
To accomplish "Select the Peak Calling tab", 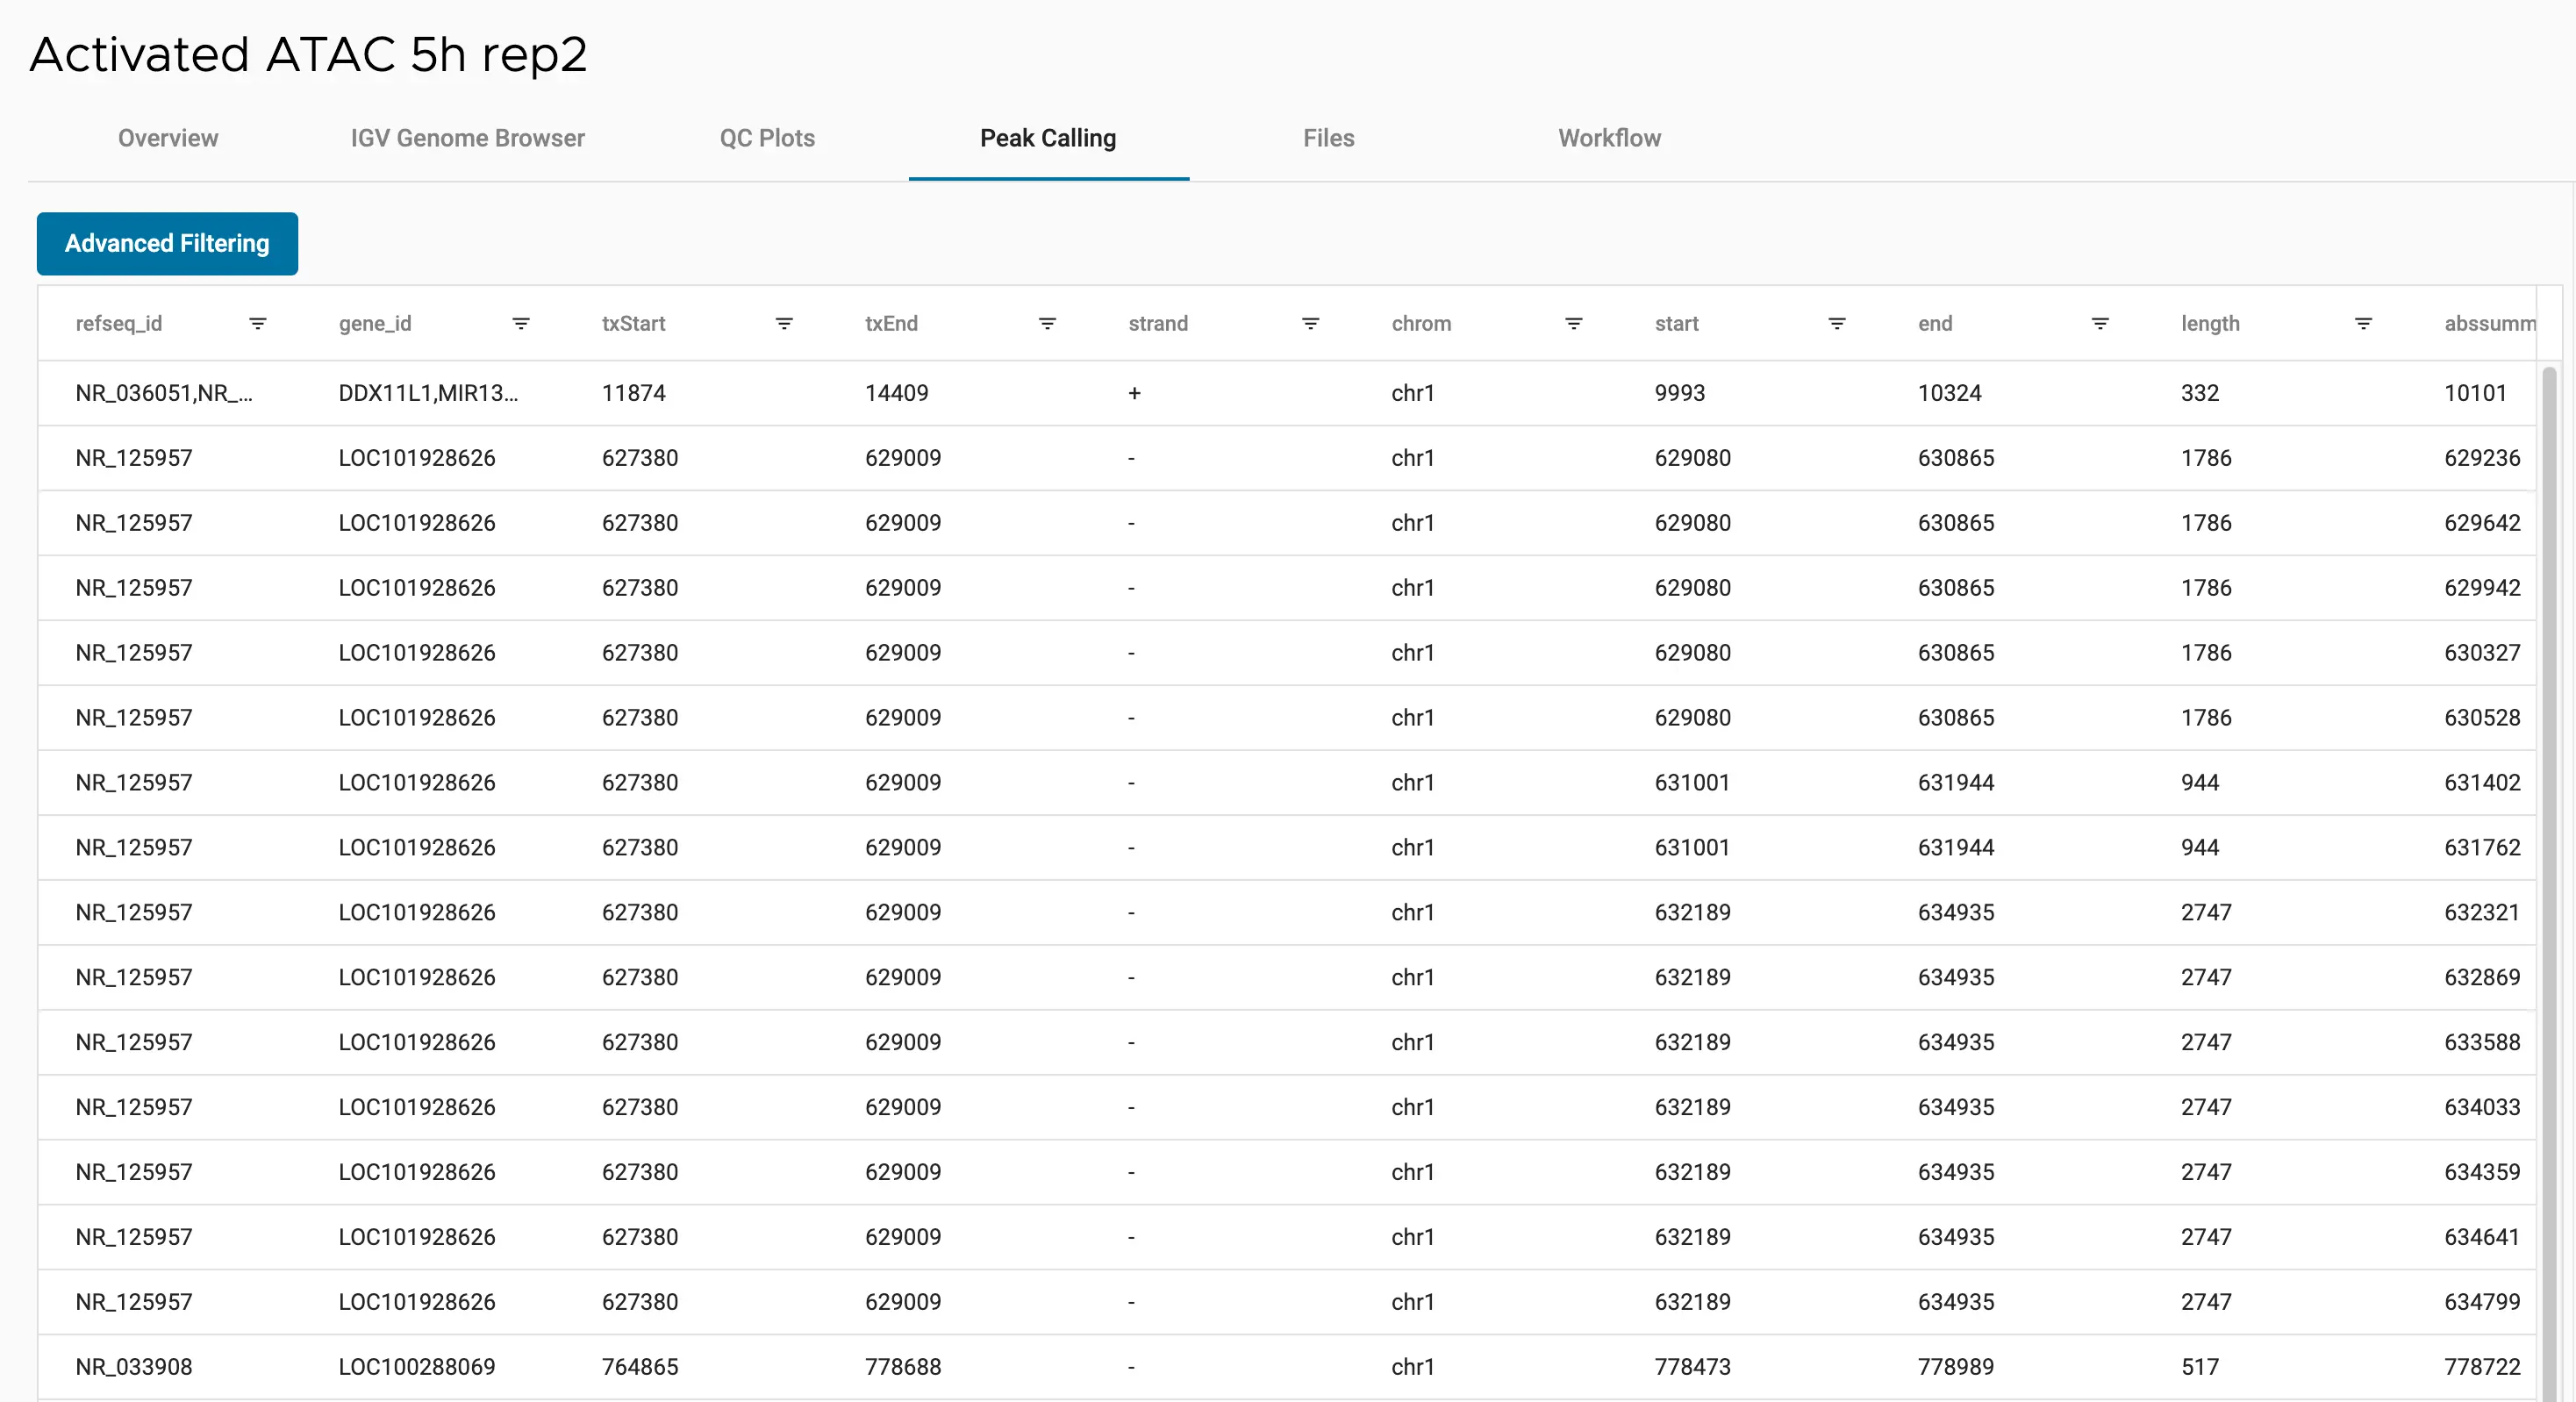I will (1048, 138).
